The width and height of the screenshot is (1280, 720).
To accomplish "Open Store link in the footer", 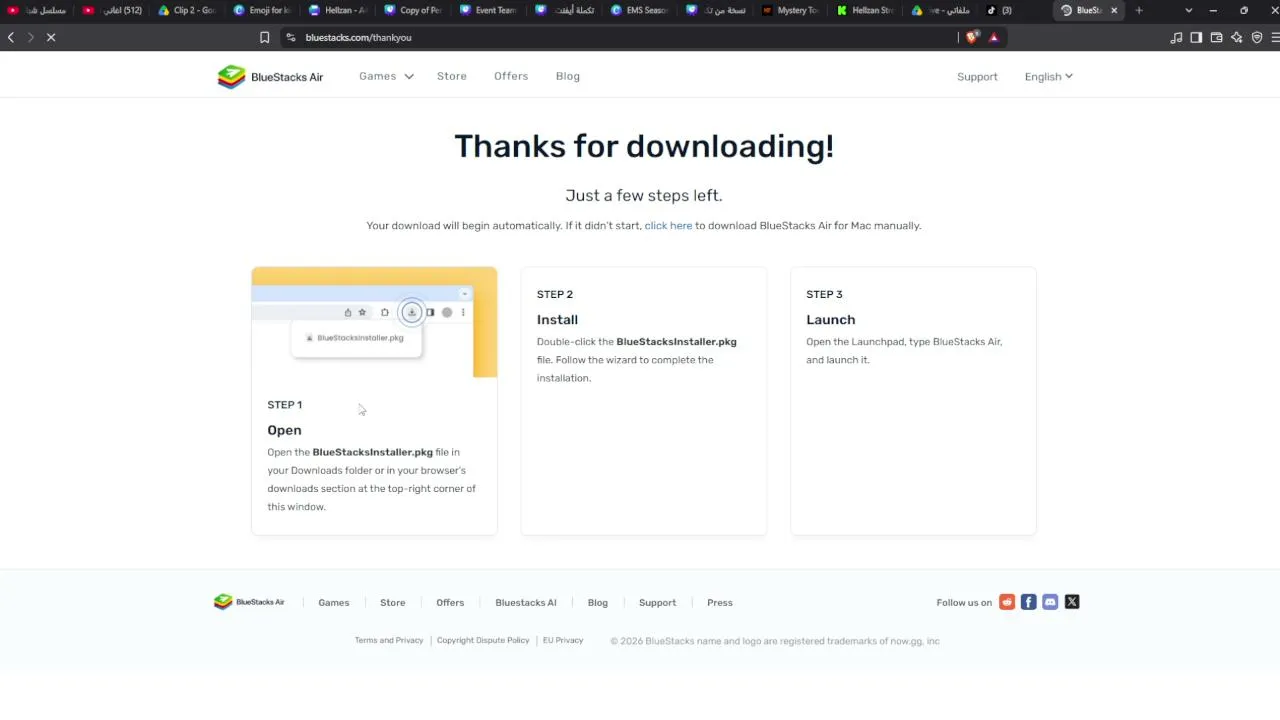I will (x=393, y=603).
